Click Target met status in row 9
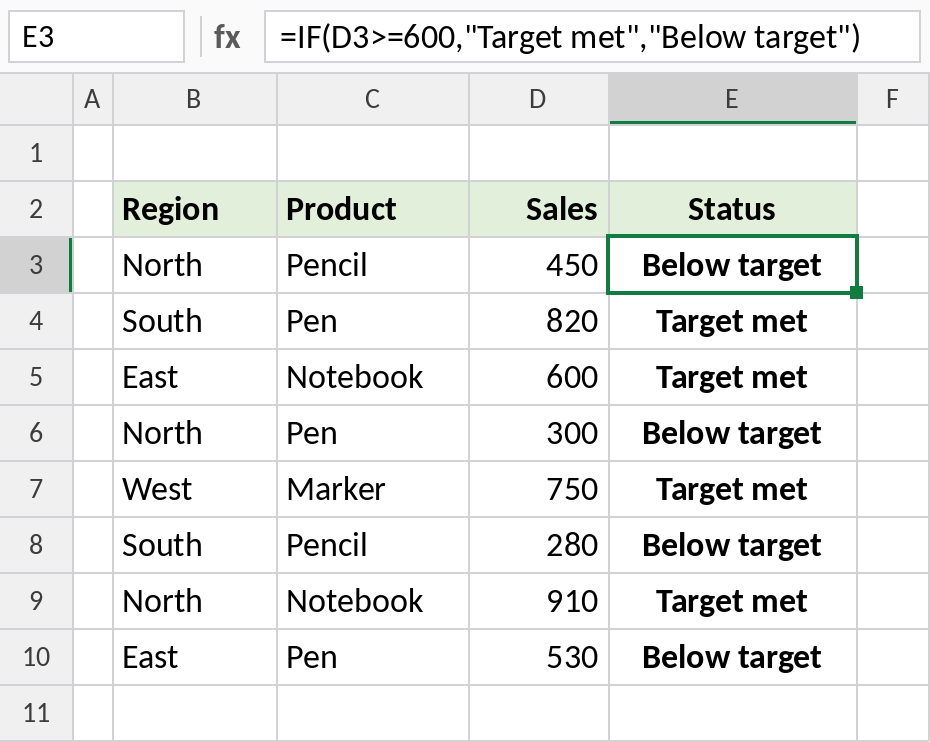 (x=732, y=601)
